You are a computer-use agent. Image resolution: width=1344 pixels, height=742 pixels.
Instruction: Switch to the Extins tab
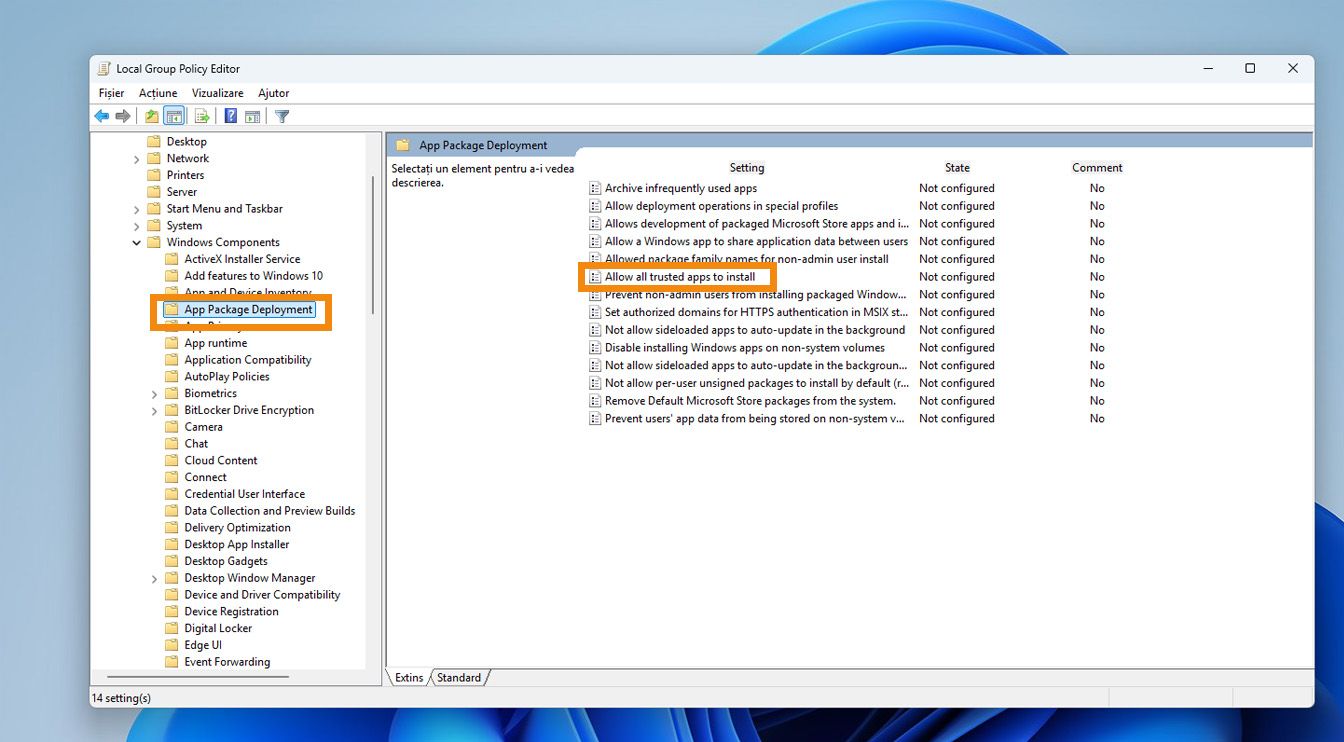click(x=409, y=678)
